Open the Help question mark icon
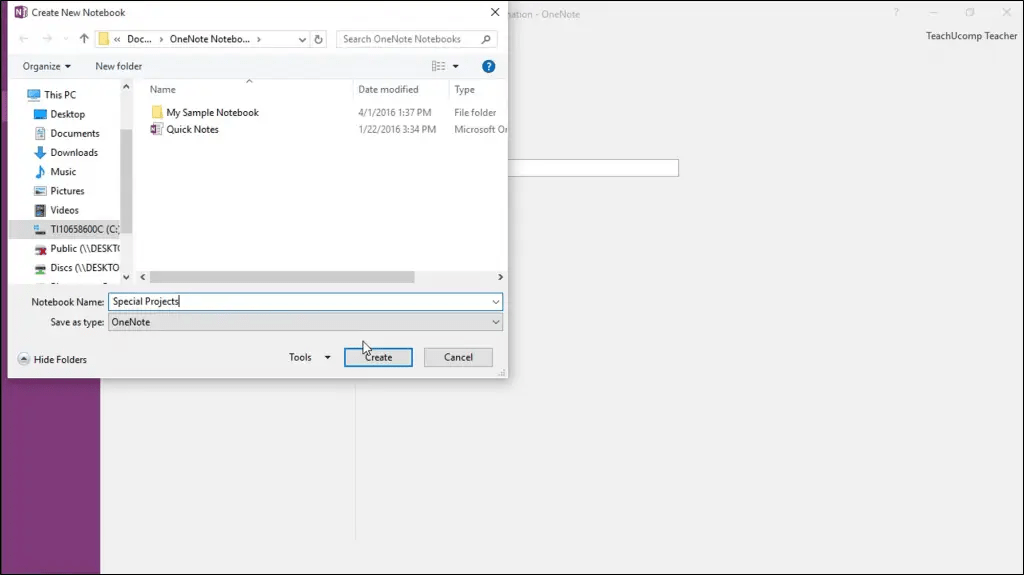The image size is (1024, 575). 488,66
